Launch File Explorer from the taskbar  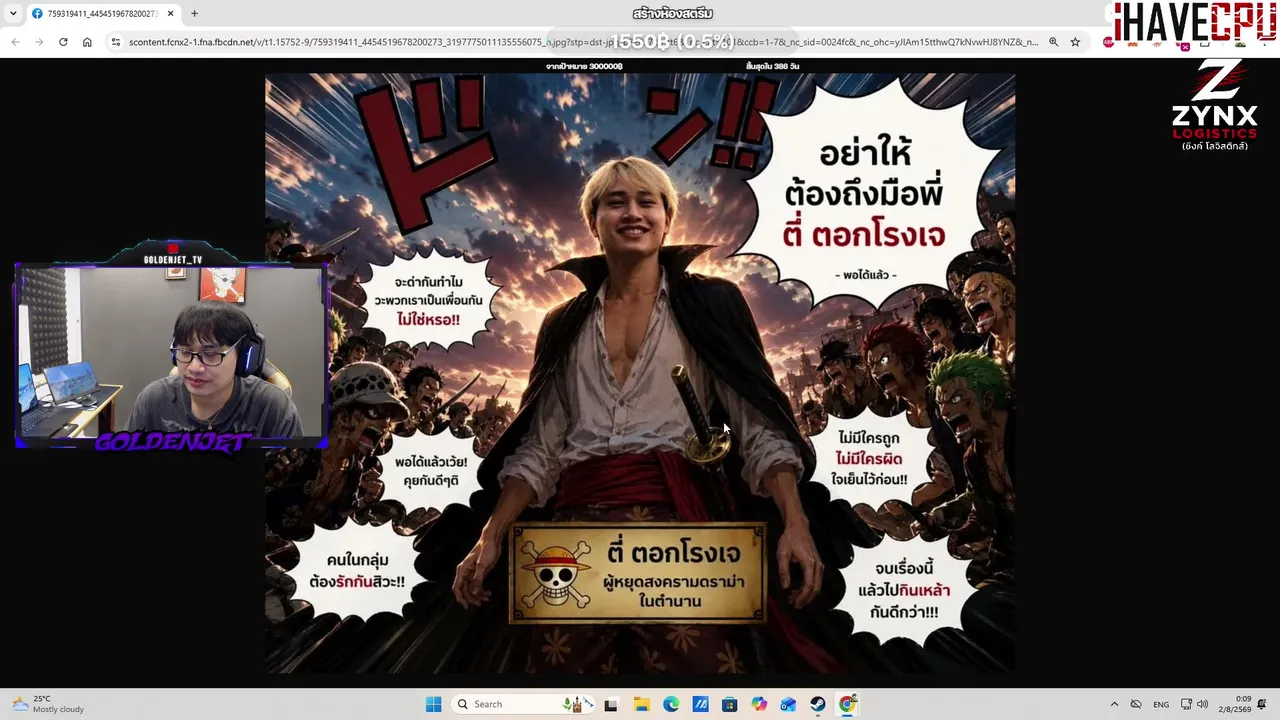coord(641,704)
